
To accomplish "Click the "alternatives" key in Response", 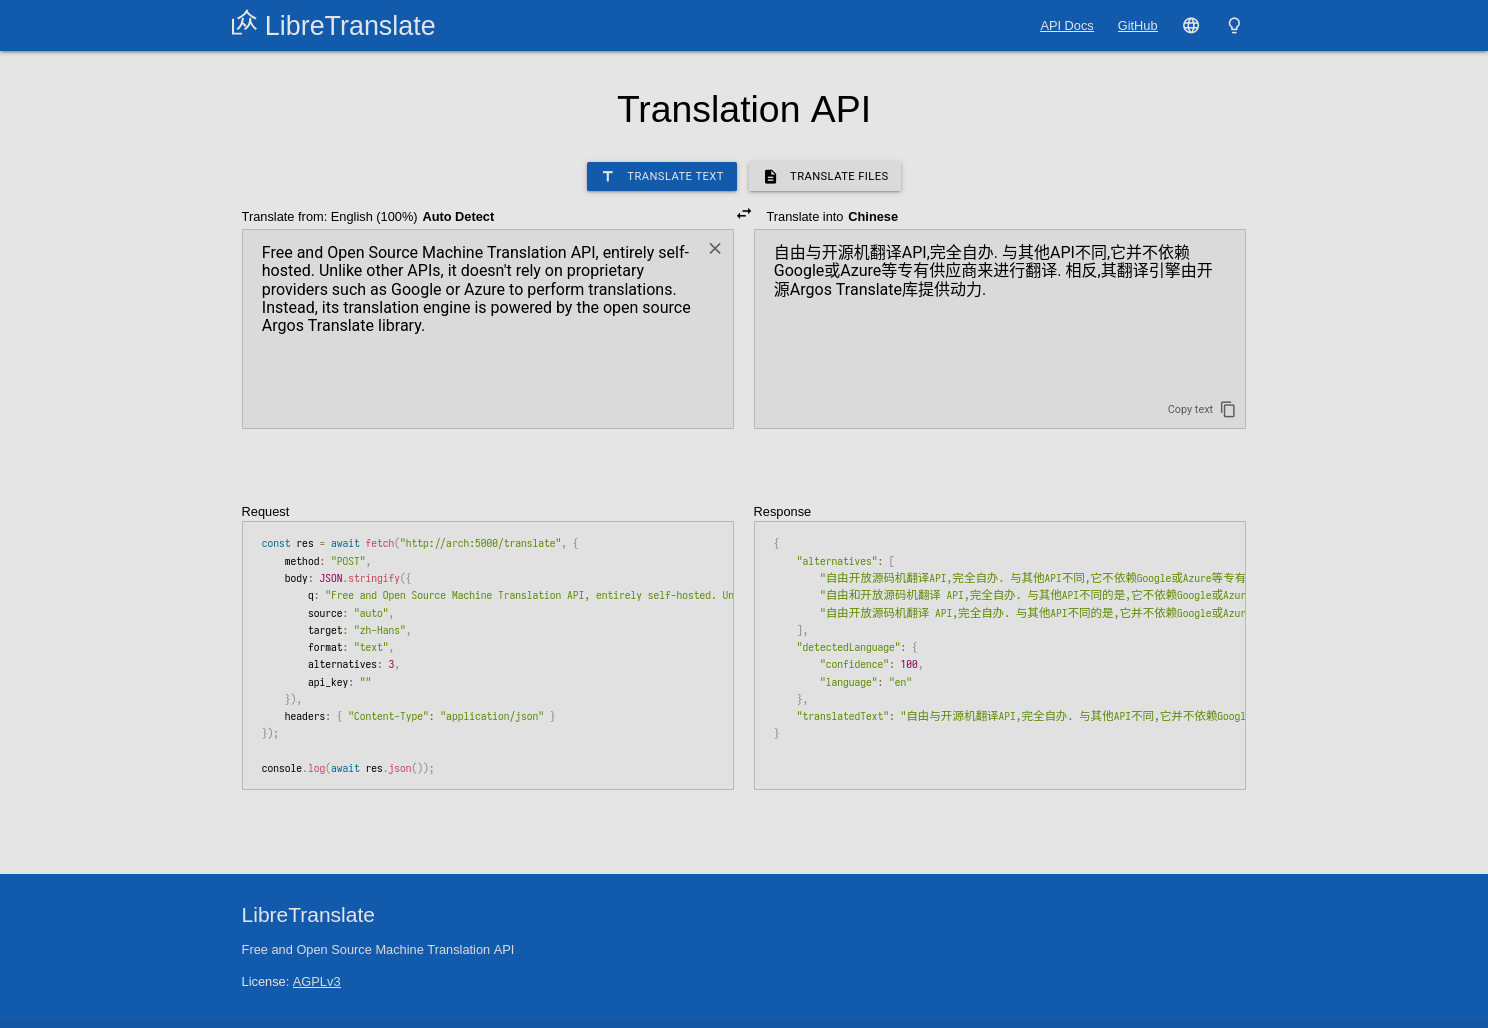I will (x=837, y=562).
